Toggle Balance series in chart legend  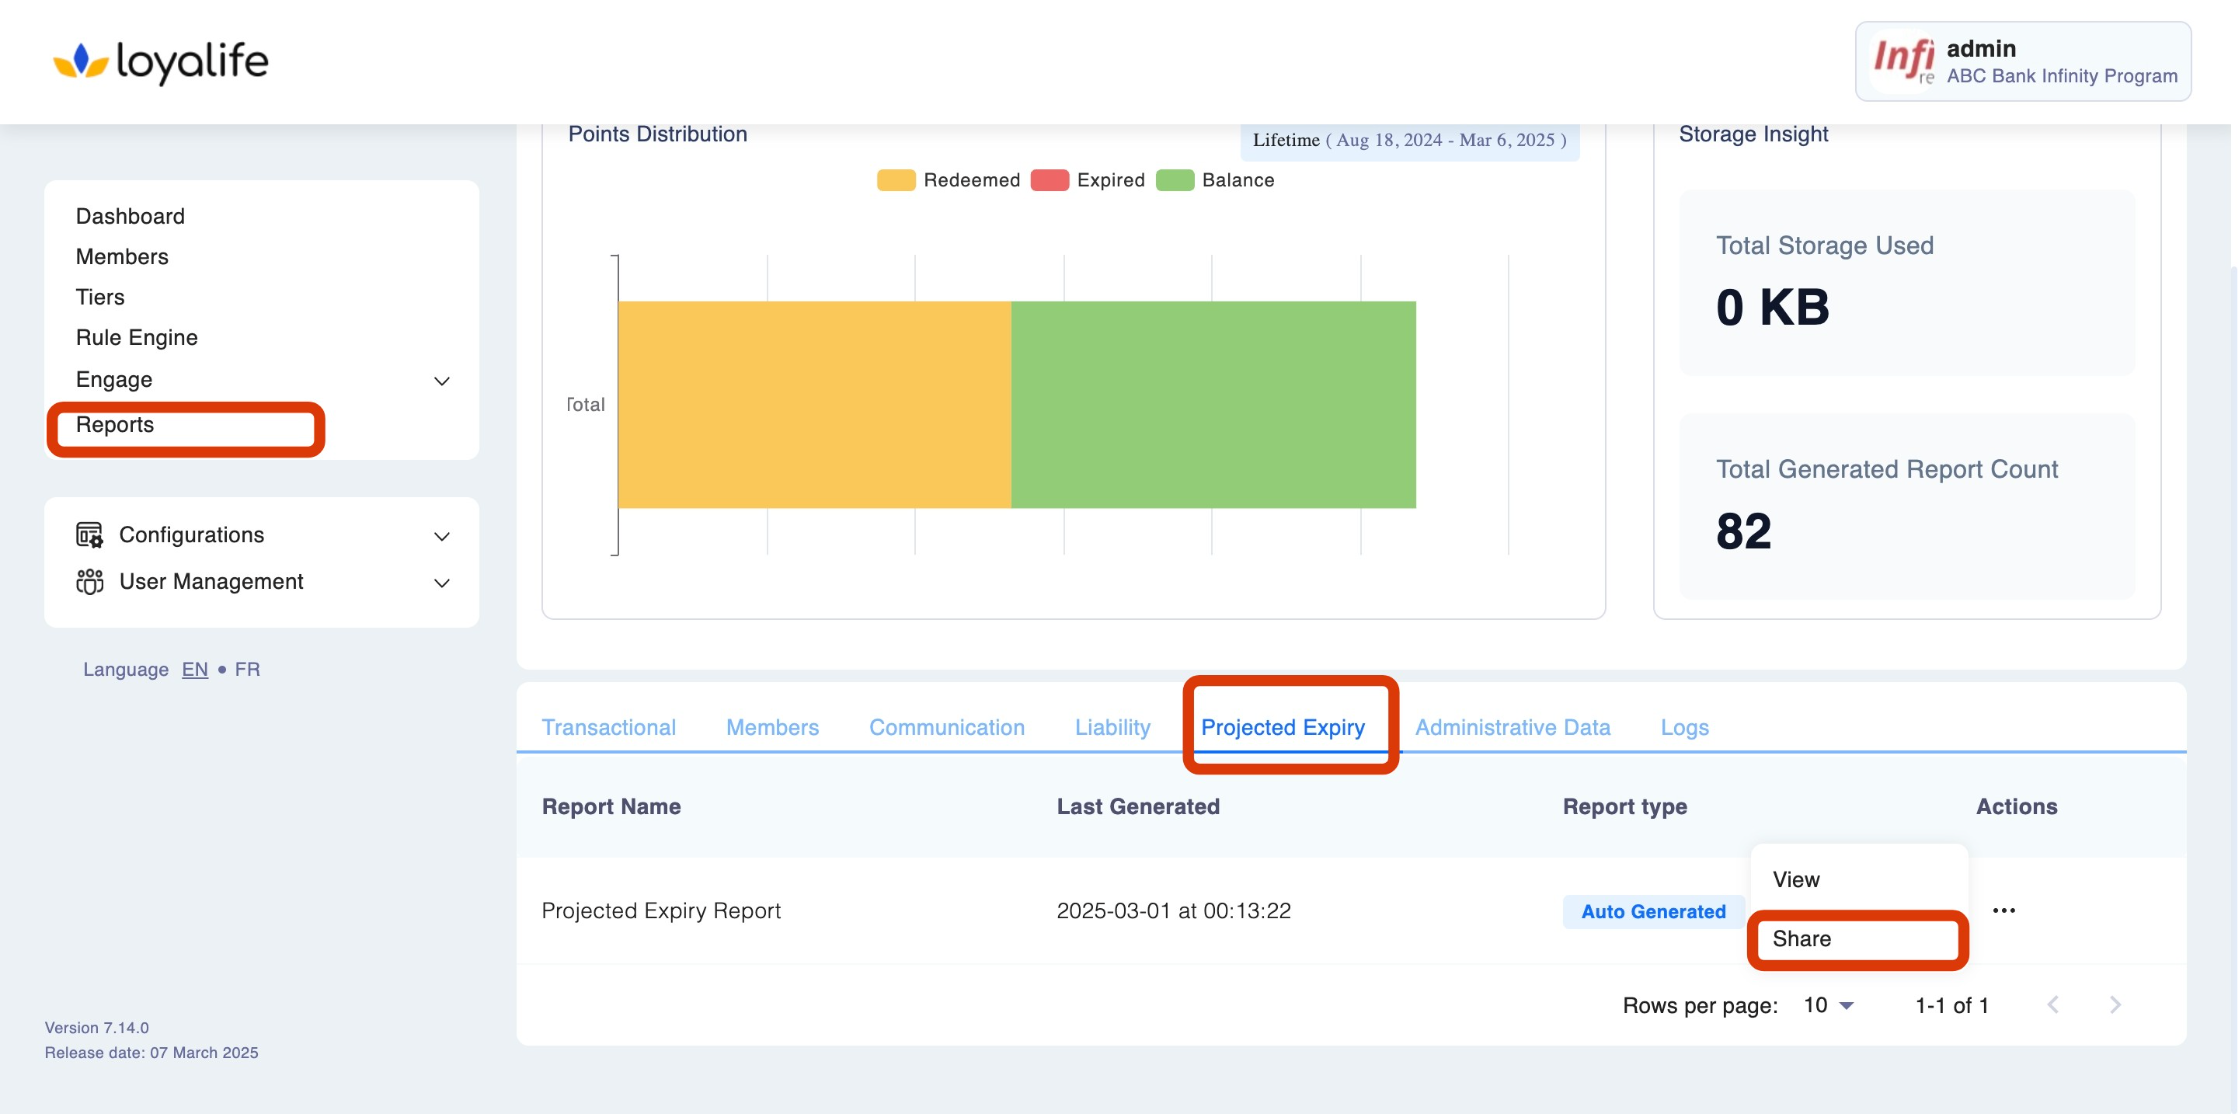(x=1216, y=180)
